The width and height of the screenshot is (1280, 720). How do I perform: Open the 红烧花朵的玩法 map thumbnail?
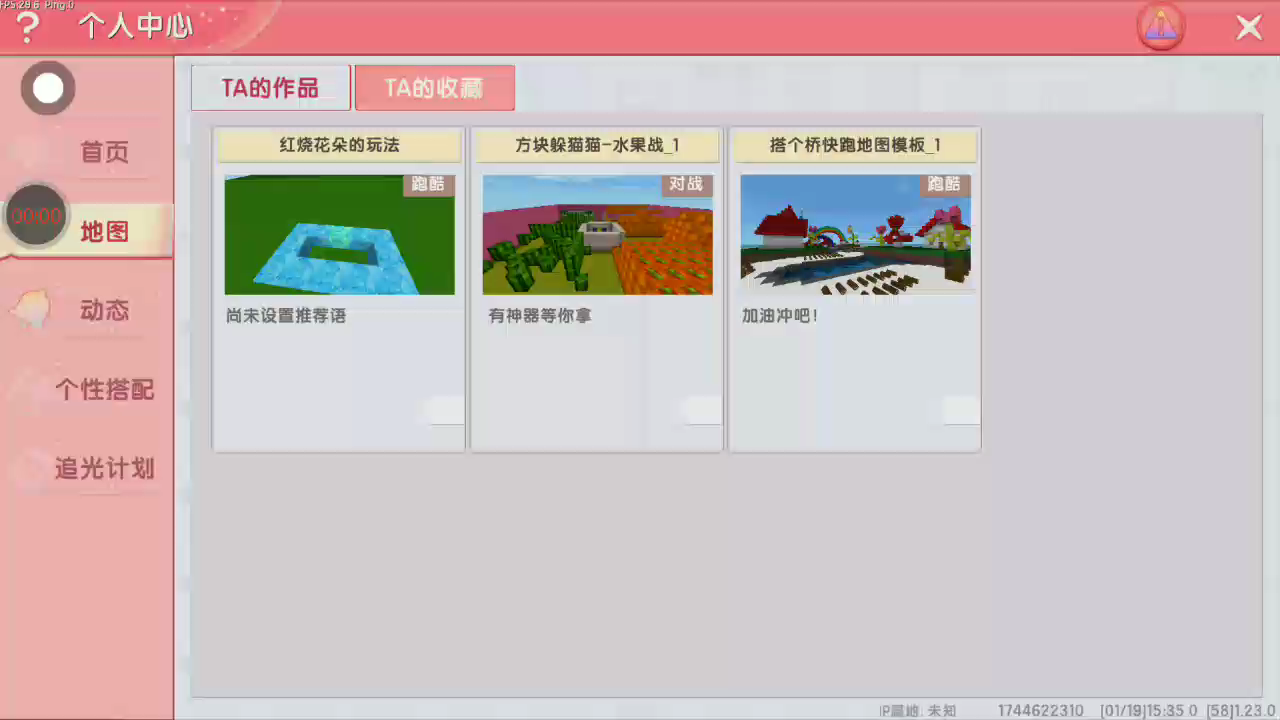[x=339, y=235]
